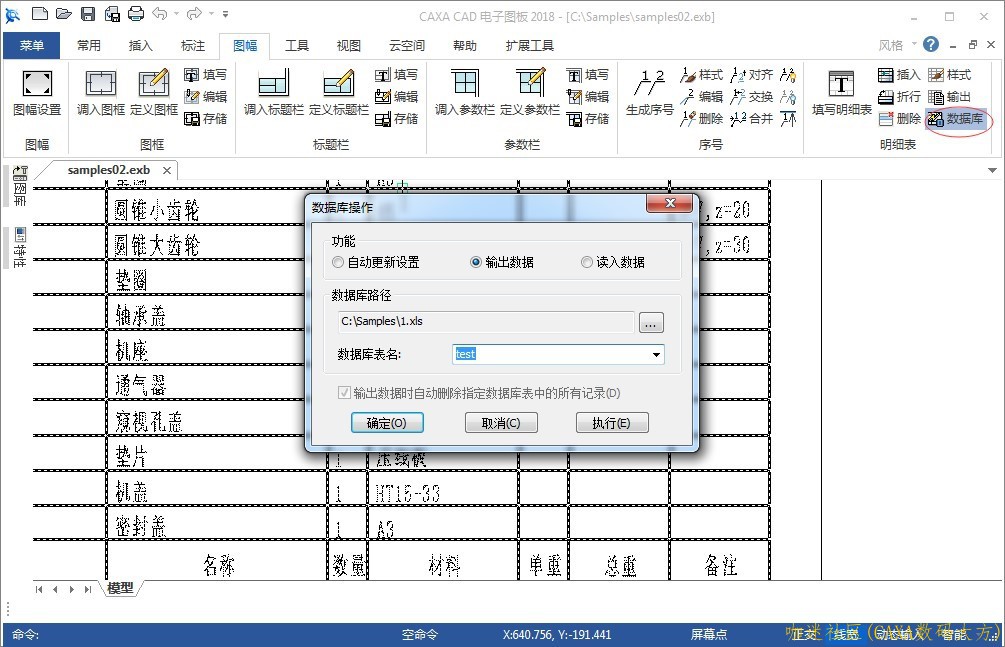
Task: Click 插入 in the 明细表 group
Action: pyautogui.click(x=899, y=75)
